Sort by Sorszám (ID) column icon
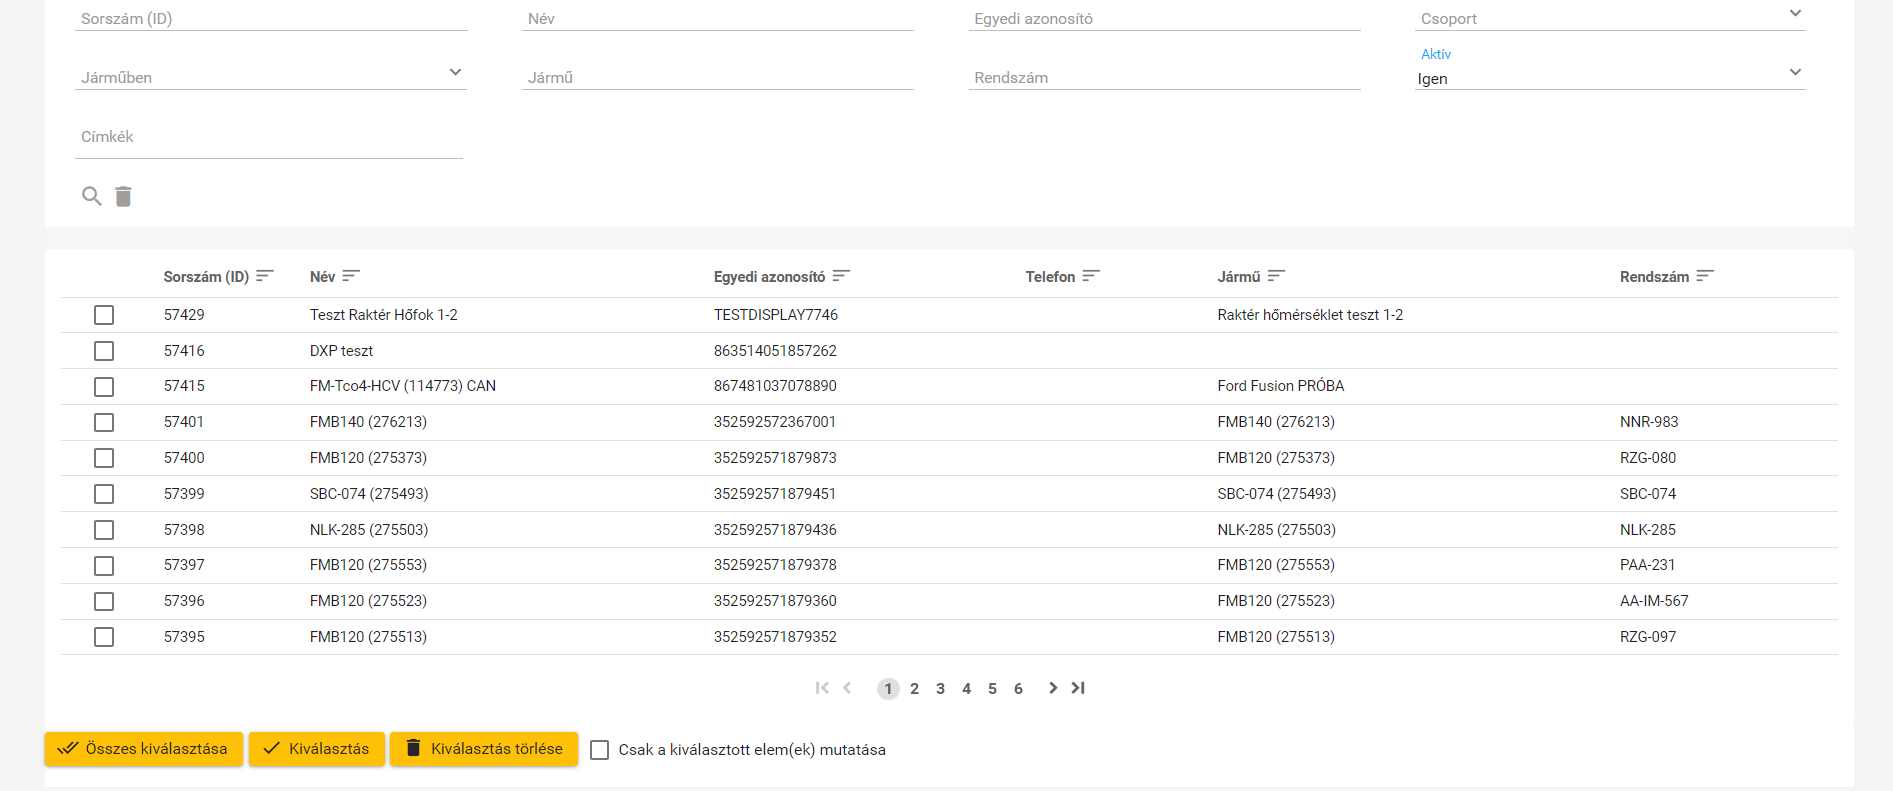The width and height of the screenshot is (1893, 791). click(265, 276)
